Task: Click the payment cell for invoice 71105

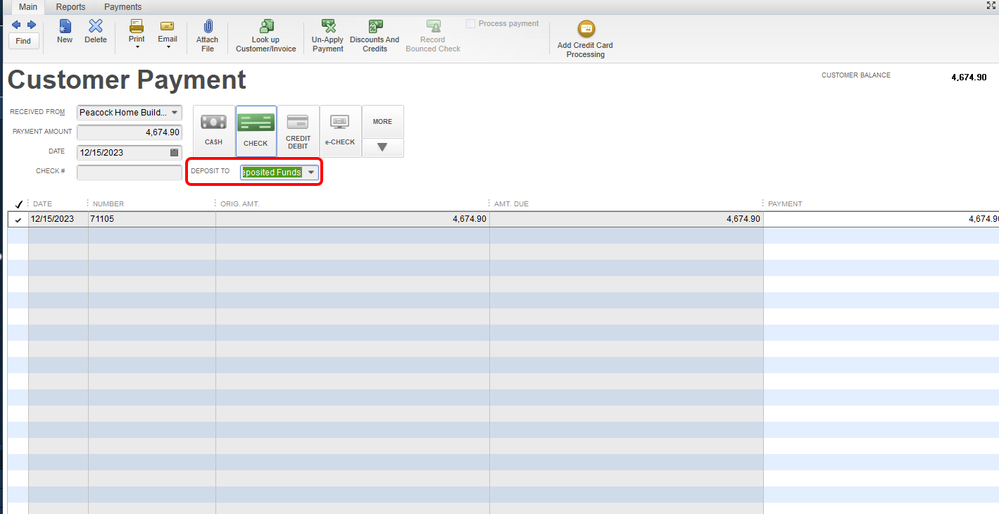Action: pos(881,219)
